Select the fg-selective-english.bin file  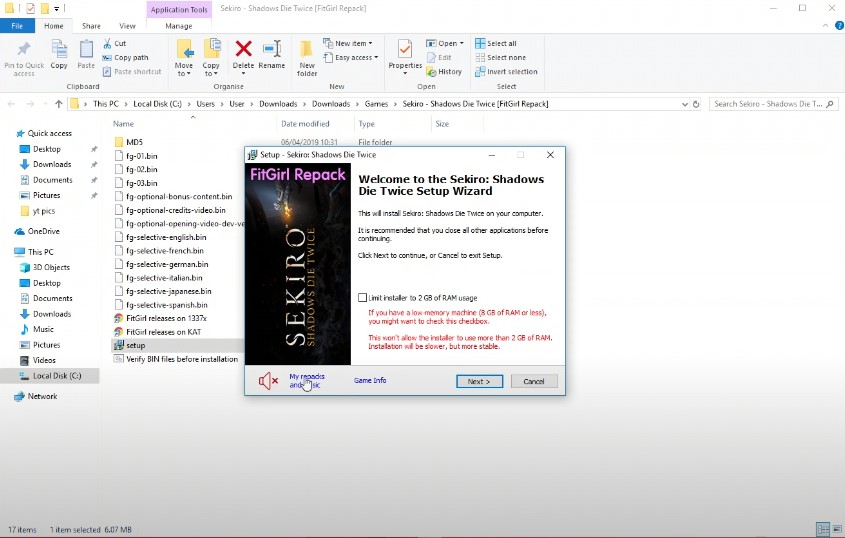pos(166,237)
